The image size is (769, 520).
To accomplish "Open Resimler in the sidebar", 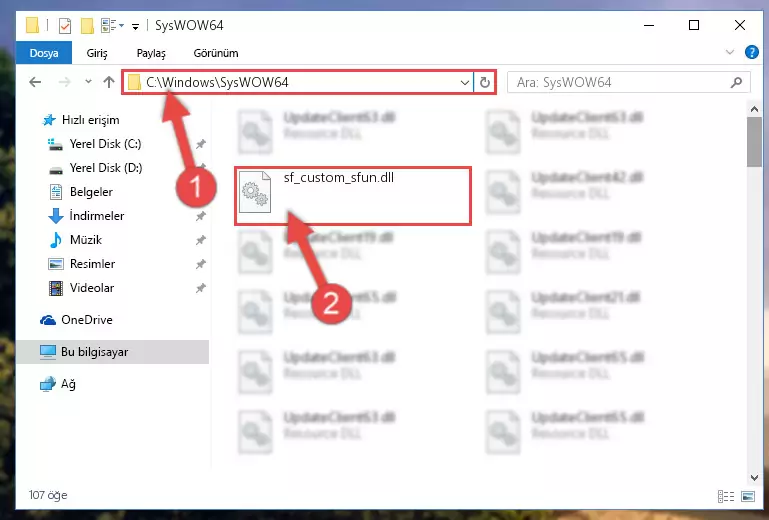I will (x=92, y=264).
